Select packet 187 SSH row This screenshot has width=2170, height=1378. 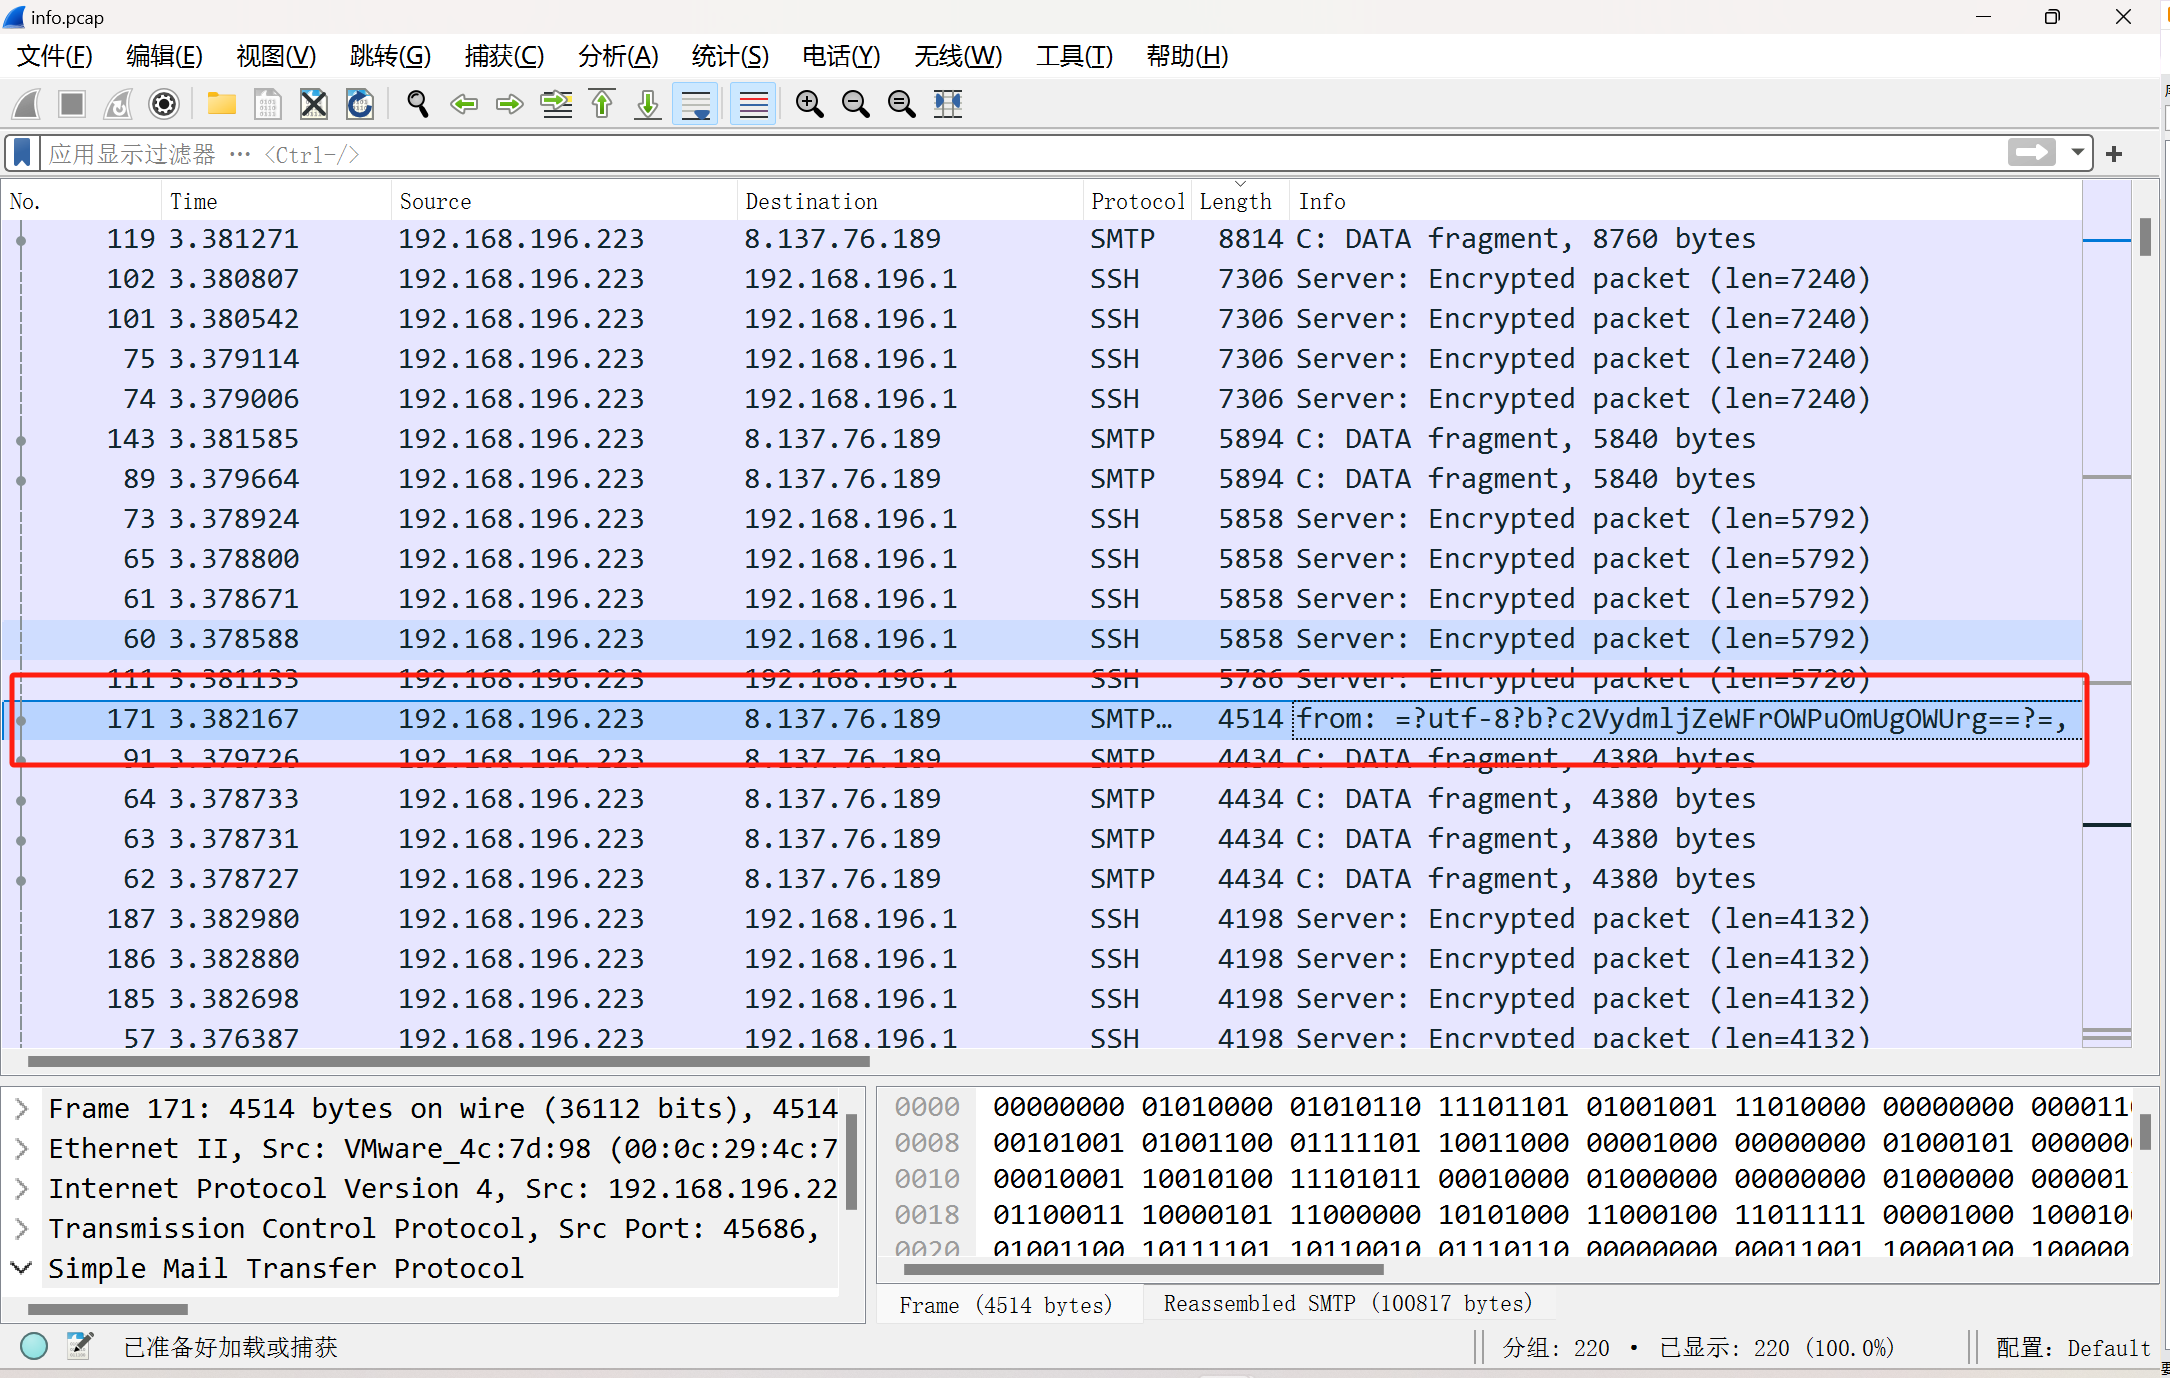click(1042, 919)
